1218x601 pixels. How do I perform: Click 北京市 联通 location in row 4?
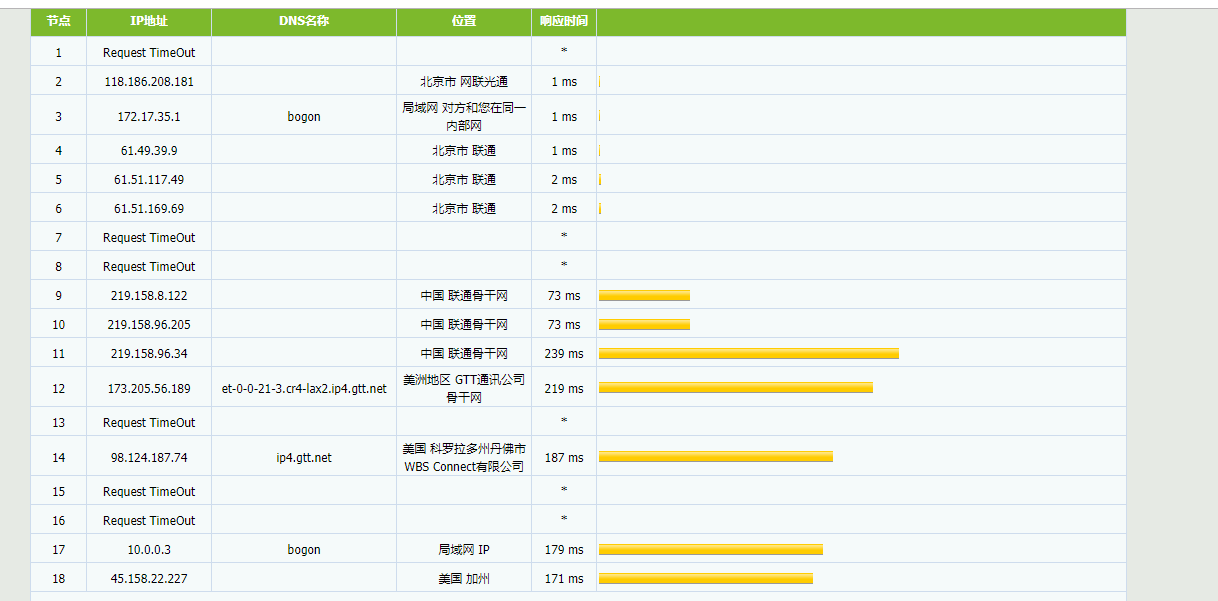click(464, 151)
